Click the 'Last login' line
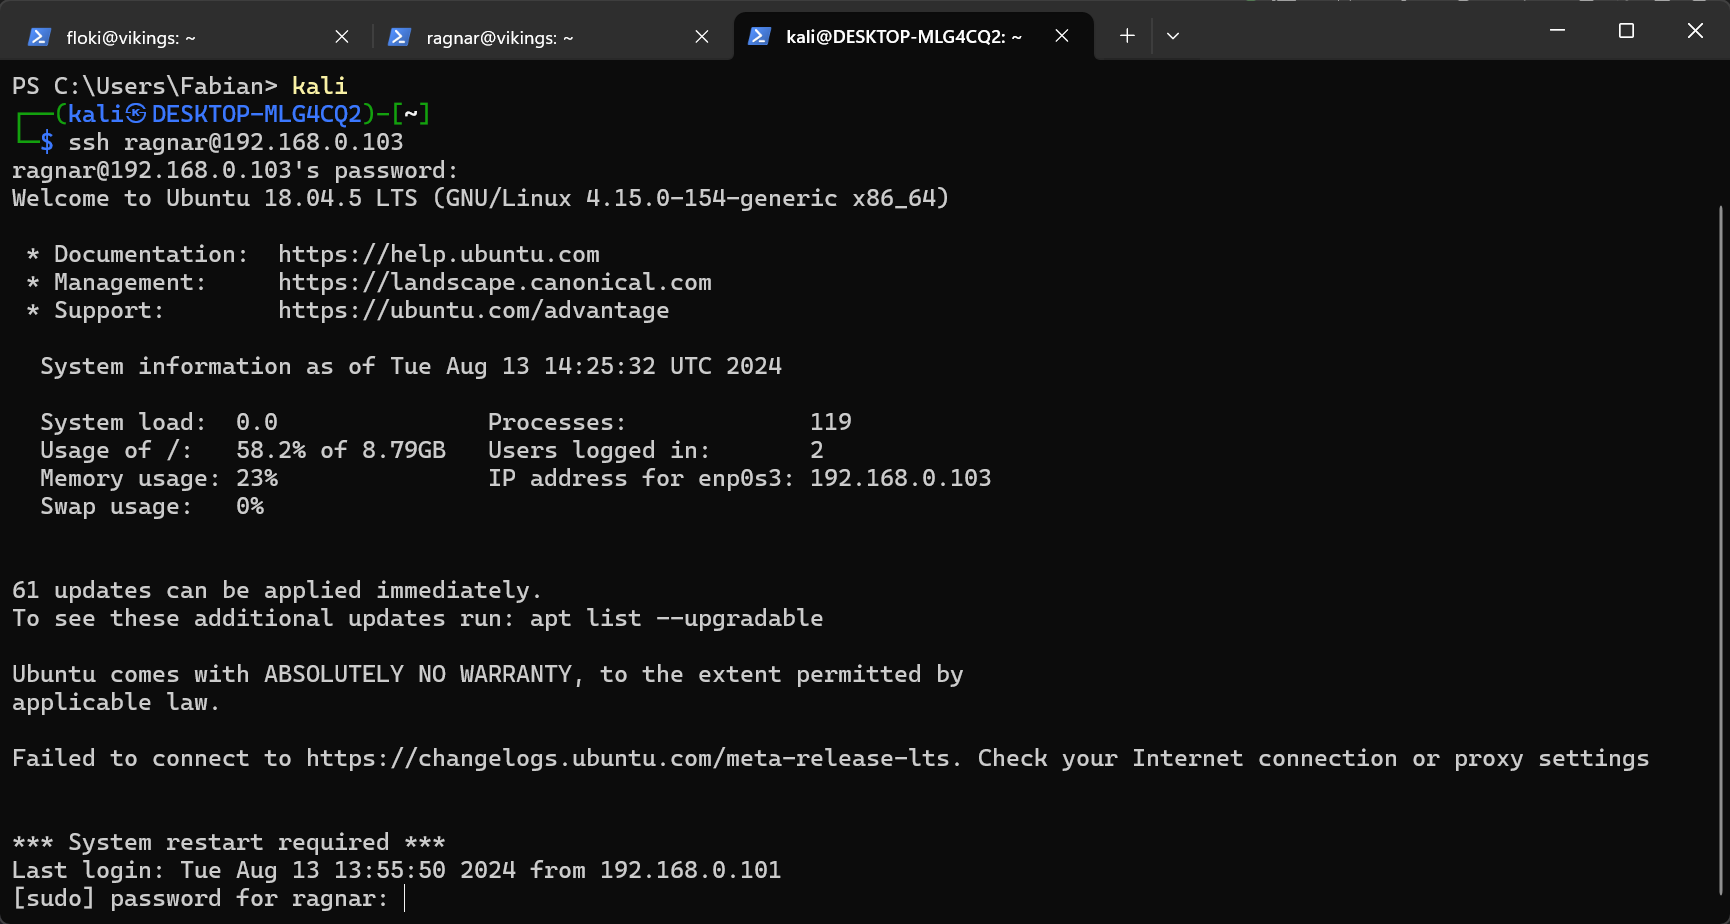Image resolution: width=1730 pixels, height=924 pixels. pyautogui.click(x=397, y=870)
